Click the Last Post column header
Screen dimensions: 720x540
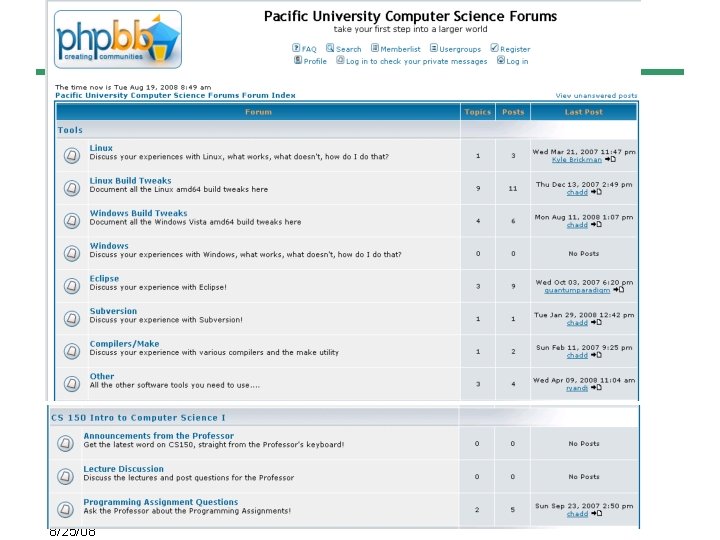tap(584, 112)
